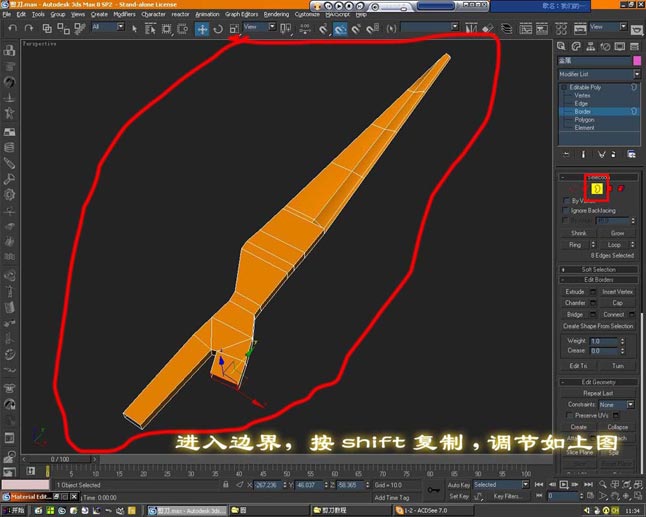Select Polygon sub-object in modifier stack

[x=584, y=119]
